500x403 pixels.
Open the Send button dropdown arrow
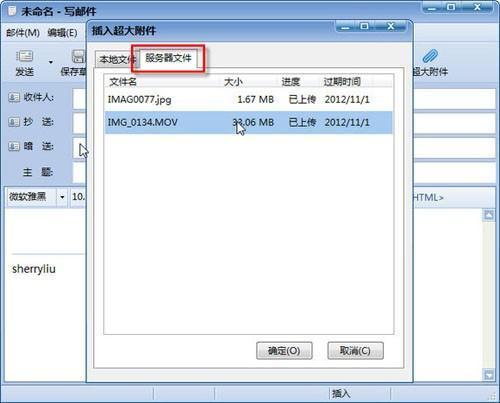coord(51,62)
